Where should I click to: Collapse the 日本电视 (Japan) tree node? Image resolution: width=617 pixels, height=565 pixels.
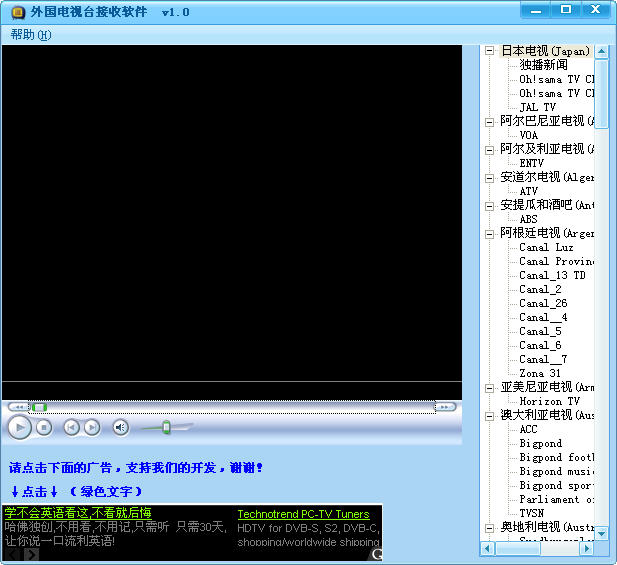490,51
